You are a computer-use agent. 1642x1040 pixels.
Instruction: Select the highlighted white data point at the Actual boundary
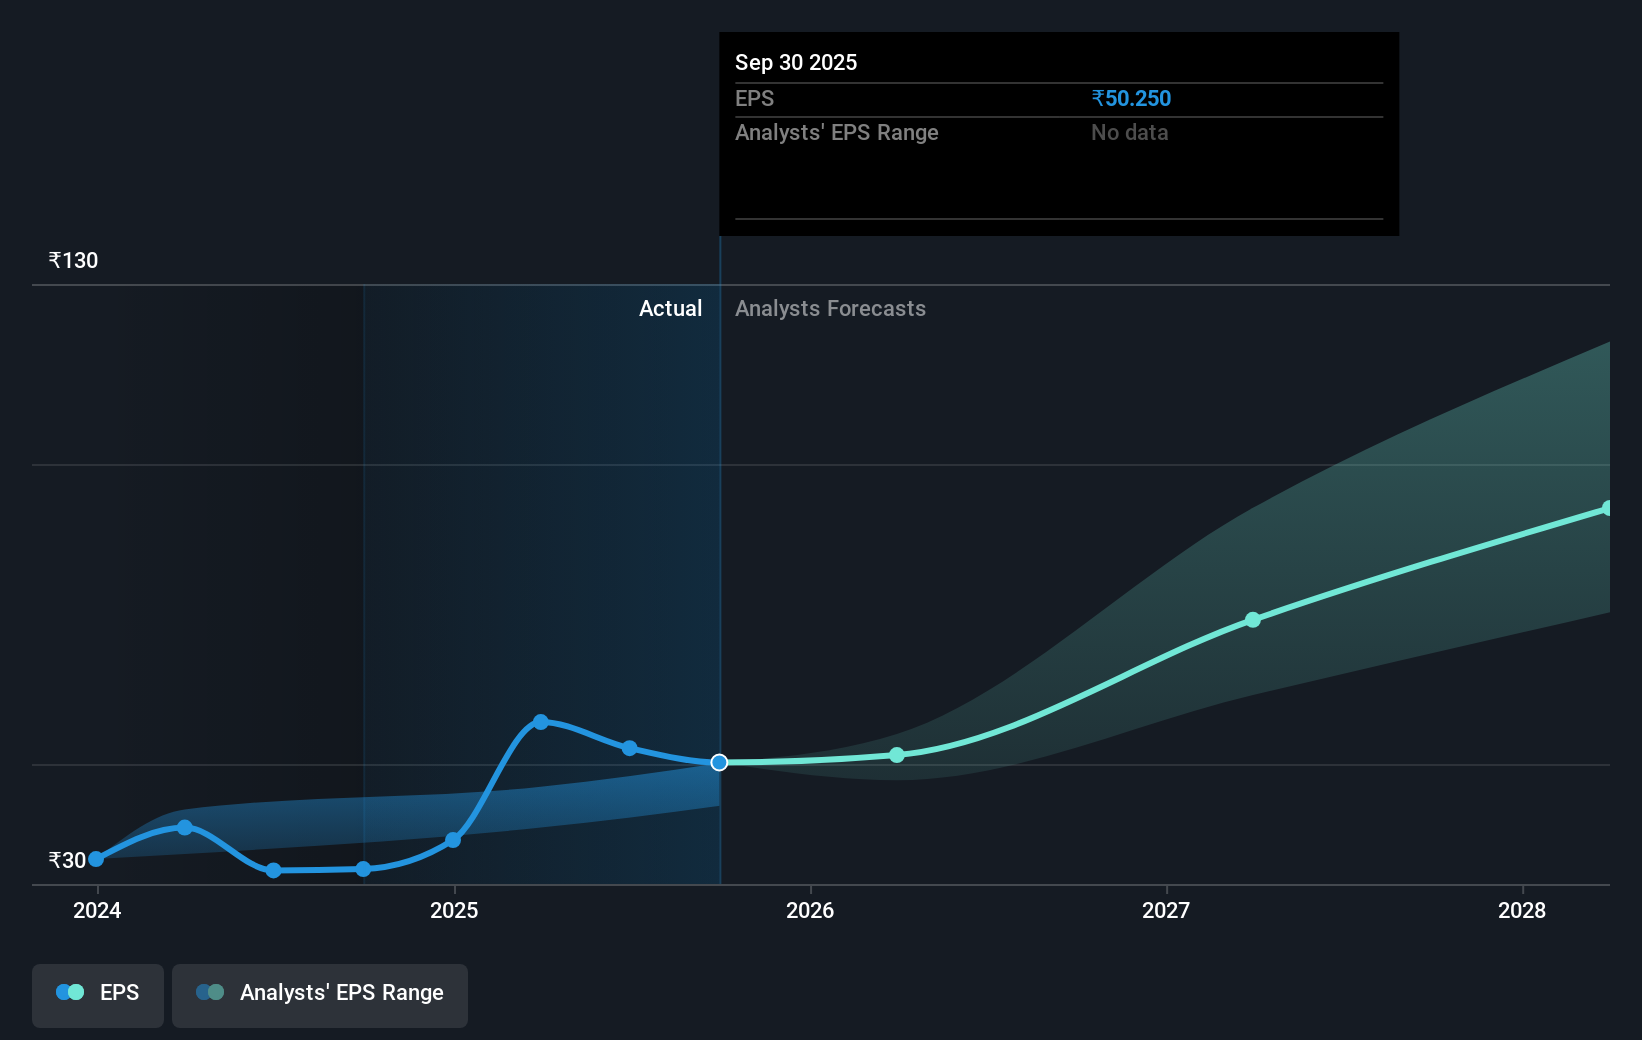click(718, 763)
